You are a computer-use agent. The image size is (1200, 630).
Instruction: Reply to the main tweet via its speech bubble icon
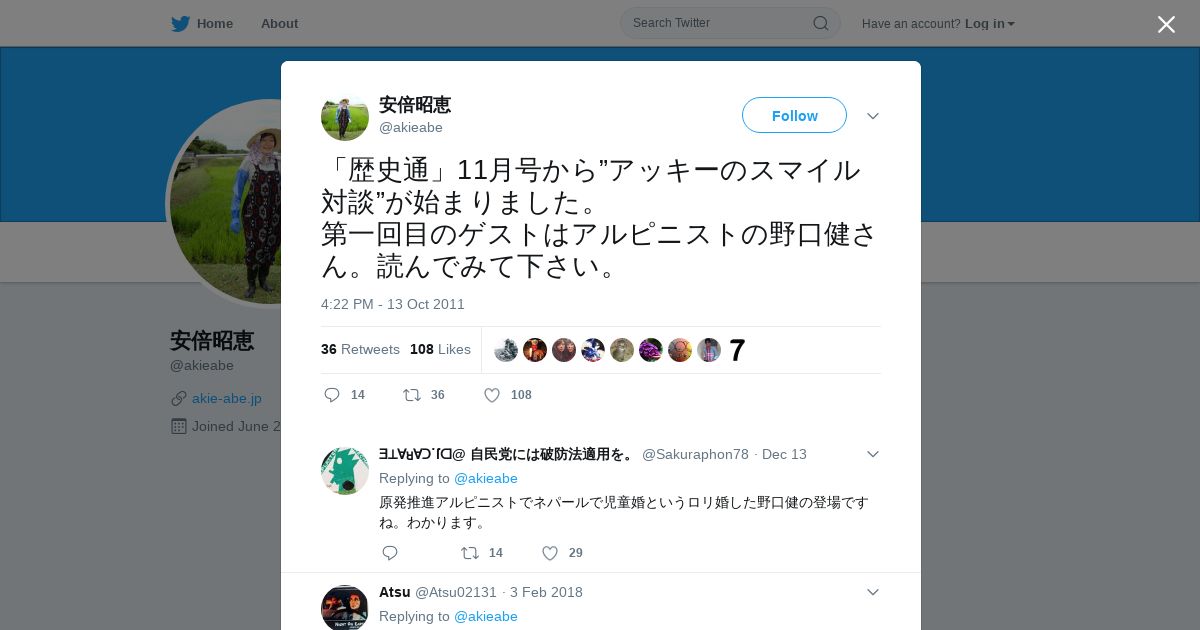(x=333, y=395)
